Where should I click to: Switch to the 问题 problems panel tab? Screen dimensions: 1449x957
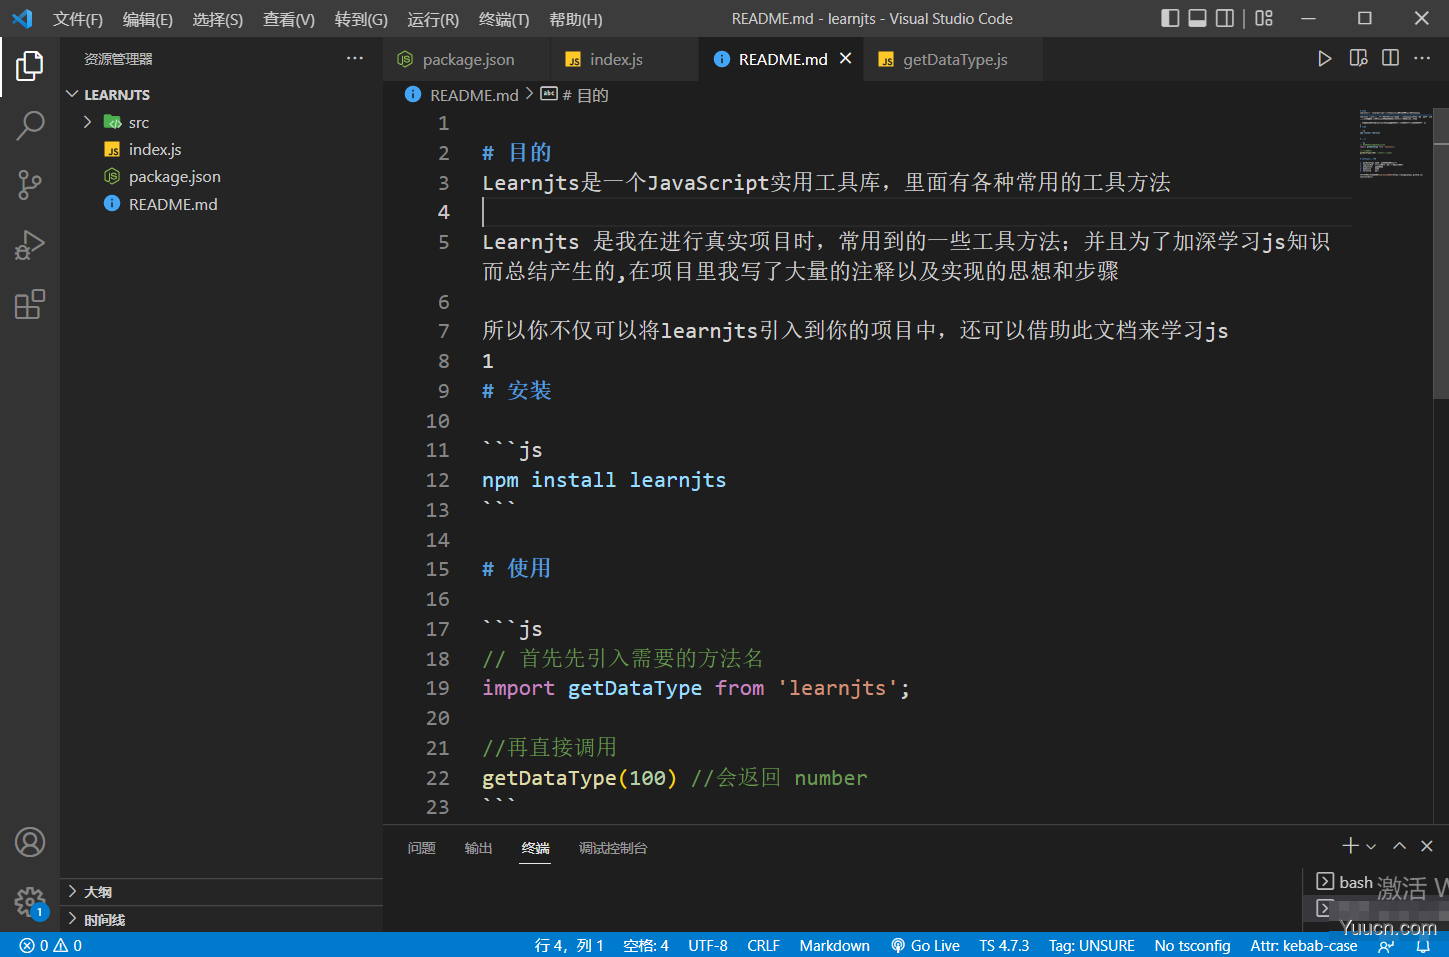[421, 848]
